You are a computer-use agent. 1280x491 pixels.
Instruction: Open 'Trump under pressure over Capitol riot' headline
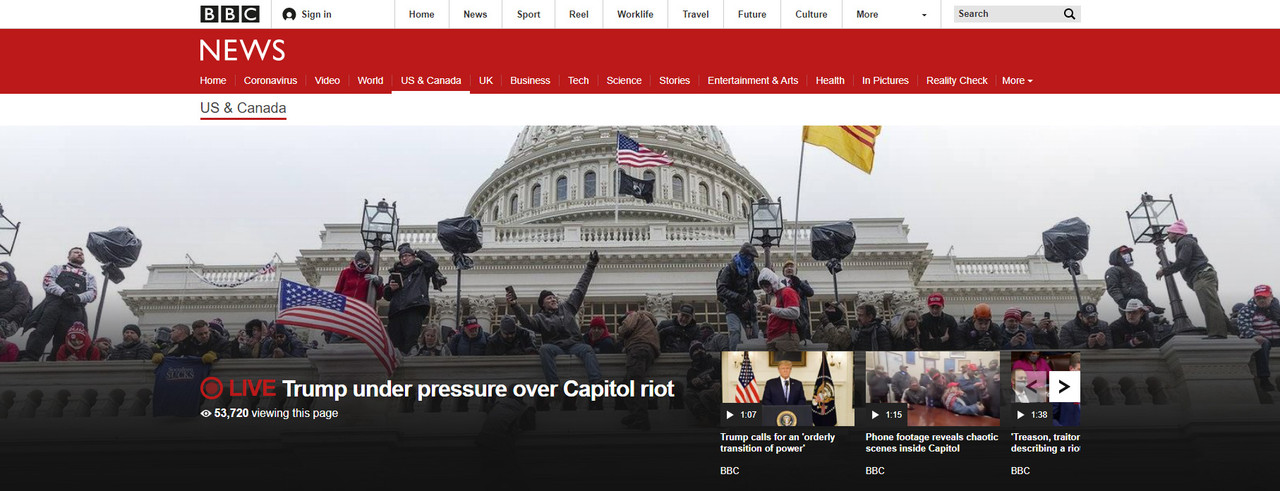click(478, 388)
